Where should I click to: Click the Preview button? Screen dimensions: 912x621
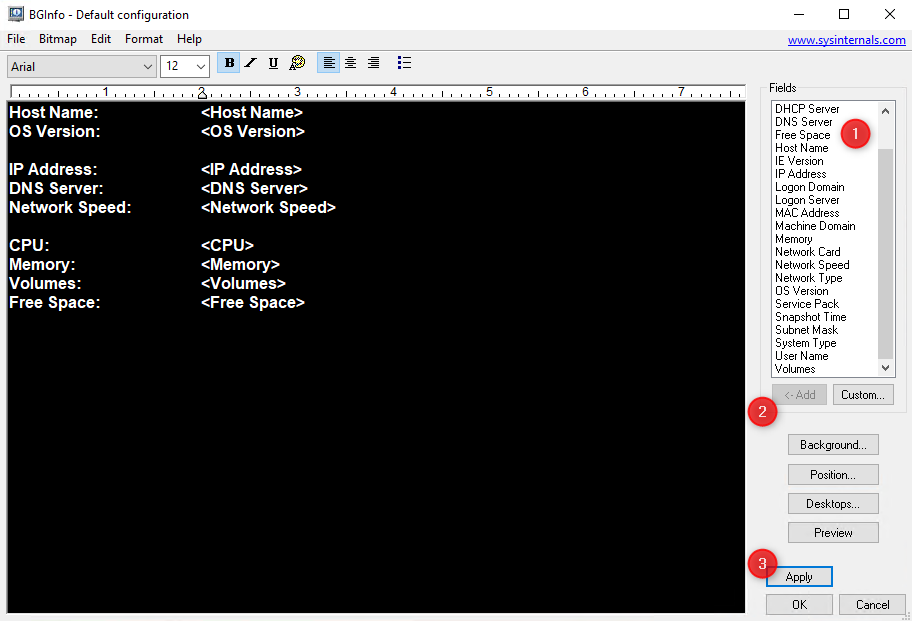click(833, 533)
